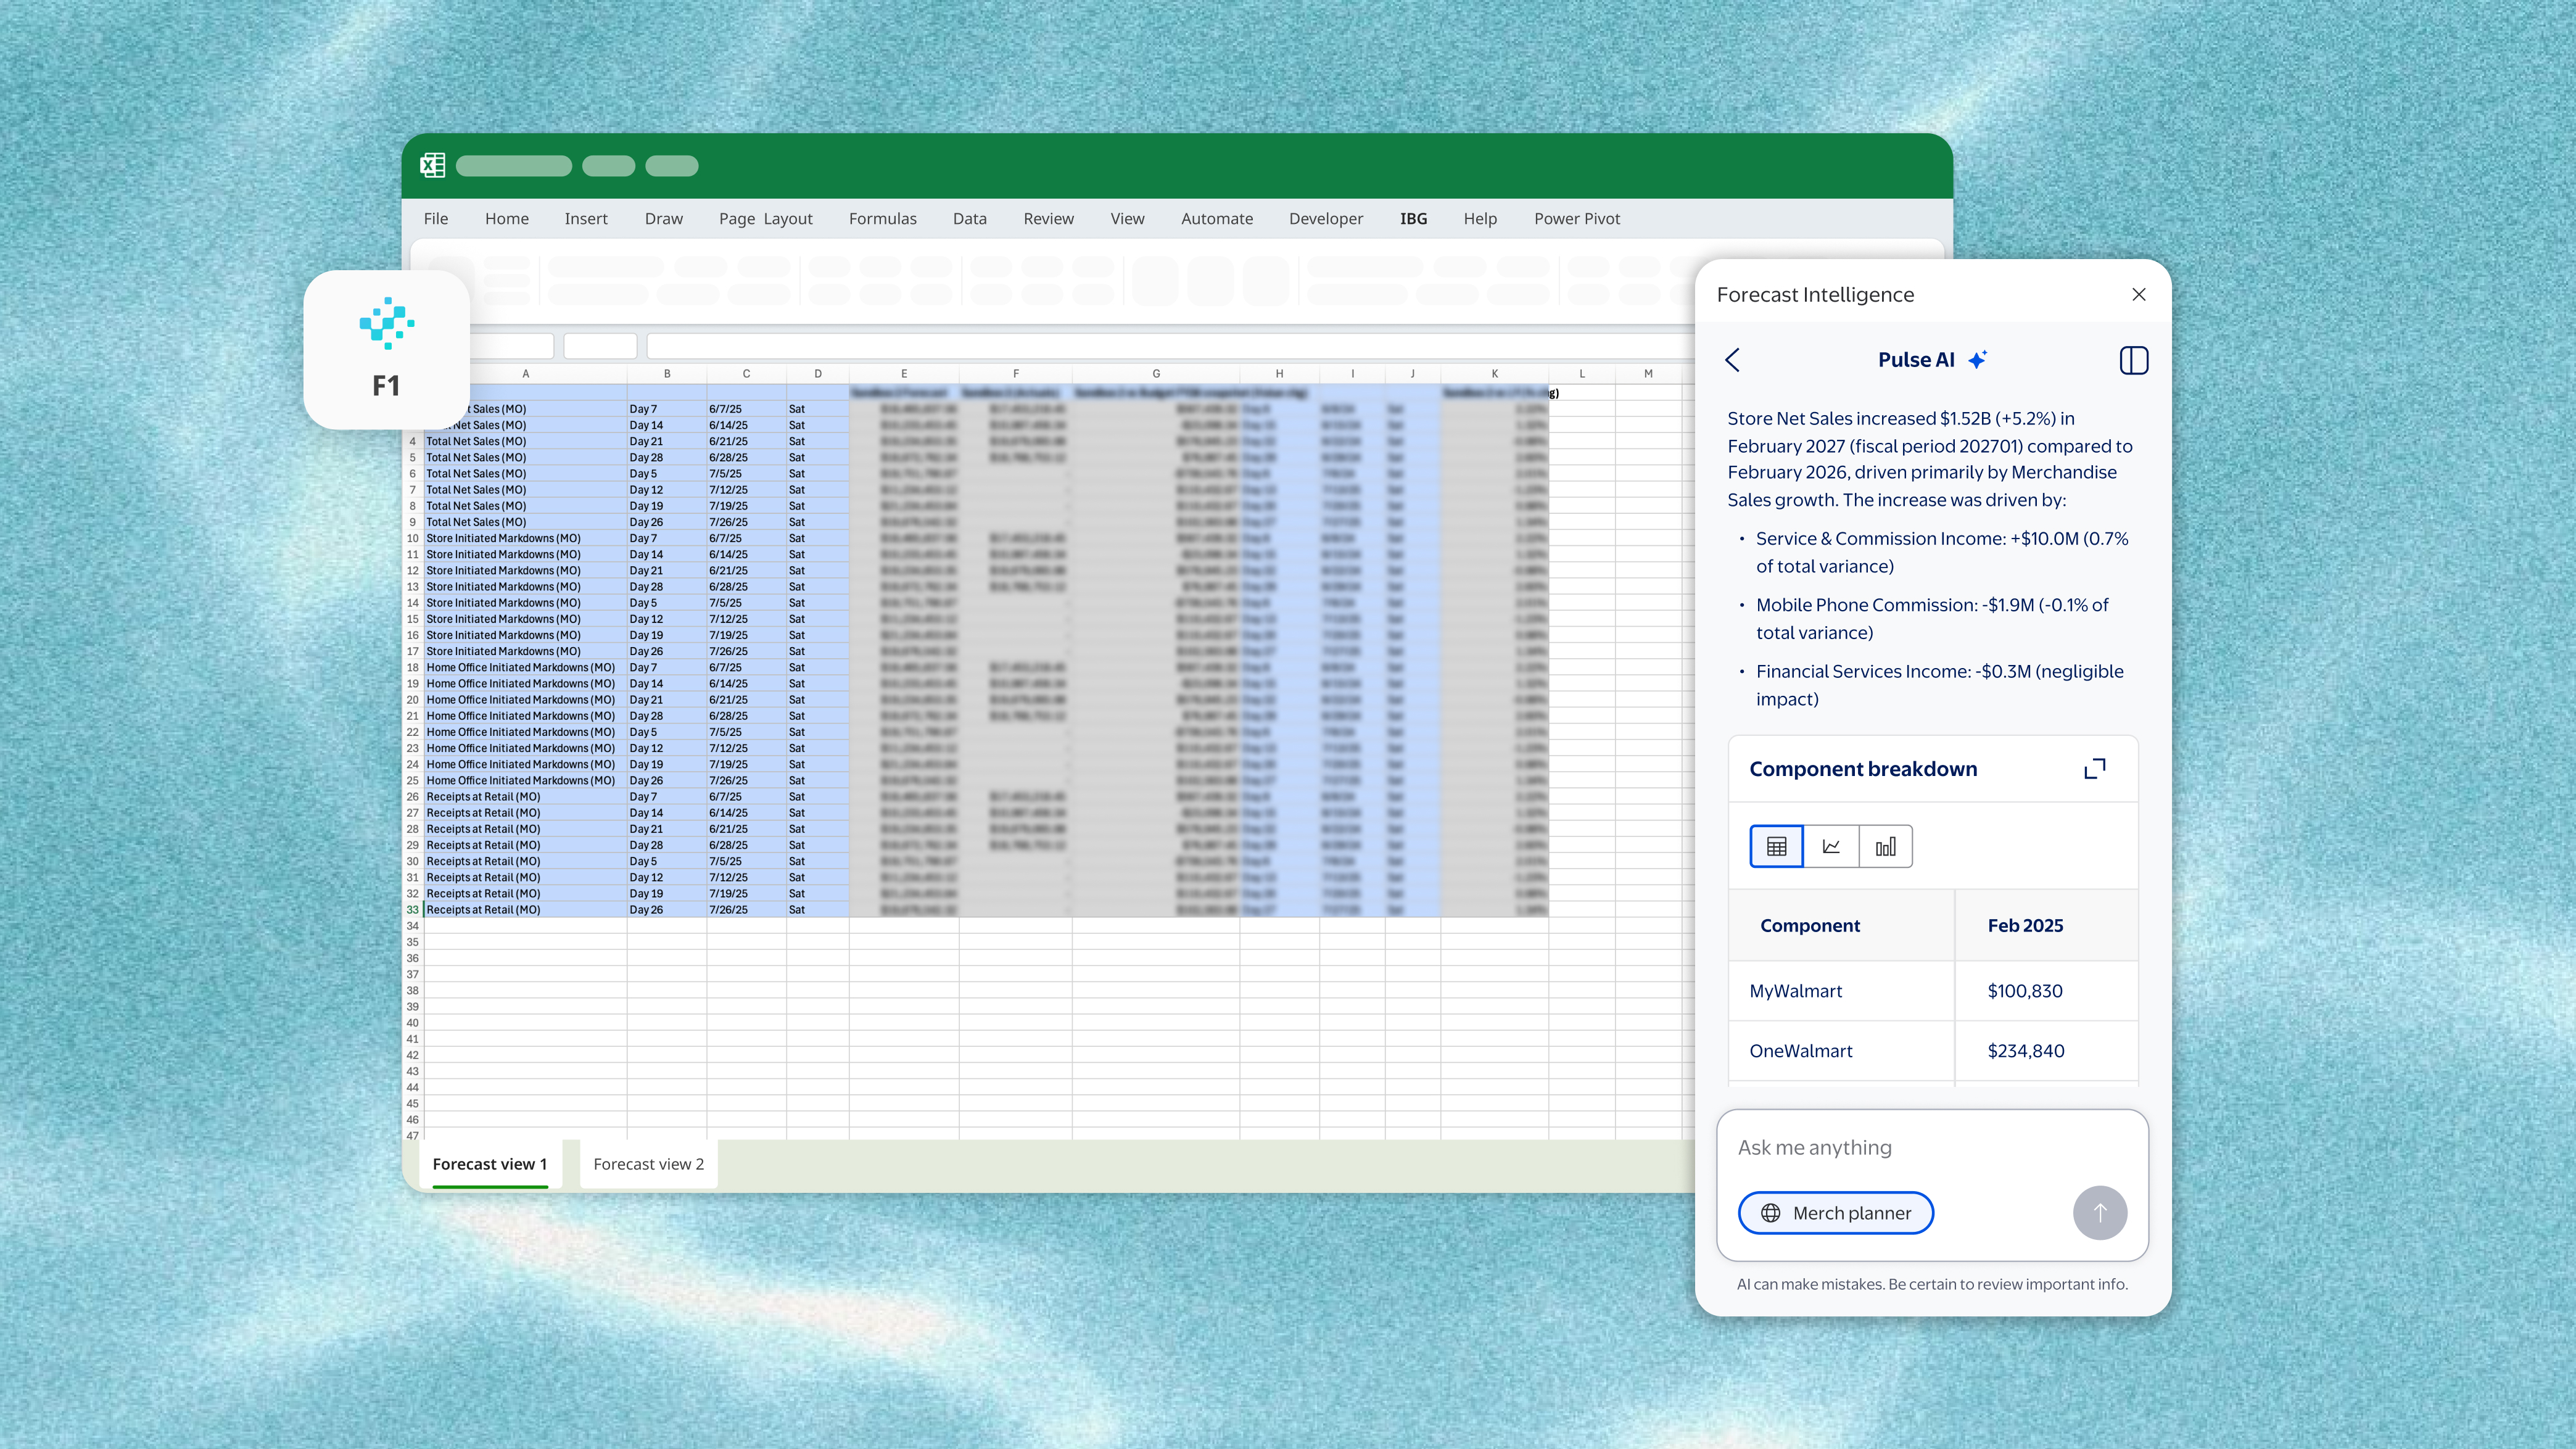
Task: Click Total Net Sales cell in row 4
Action: (x=525, y=441)
